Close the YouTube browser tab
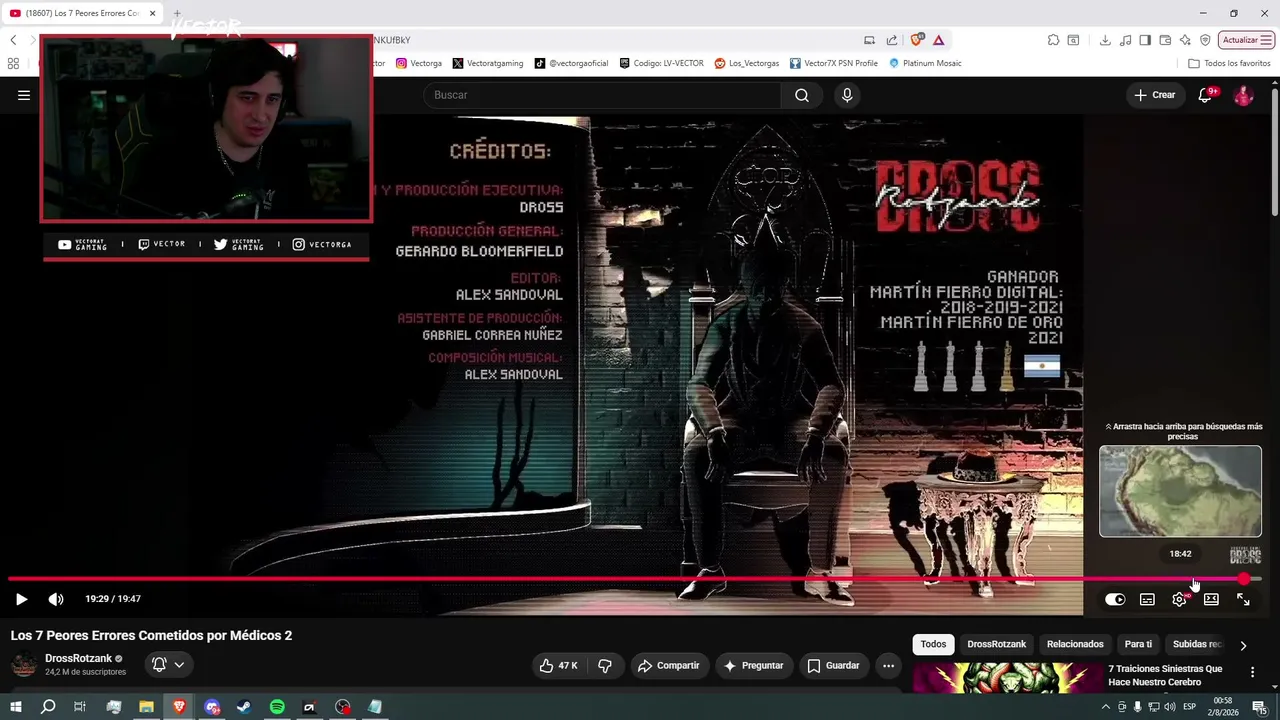Image resolution: width=1280 pixels, height=720 pixels. point(153,13)
